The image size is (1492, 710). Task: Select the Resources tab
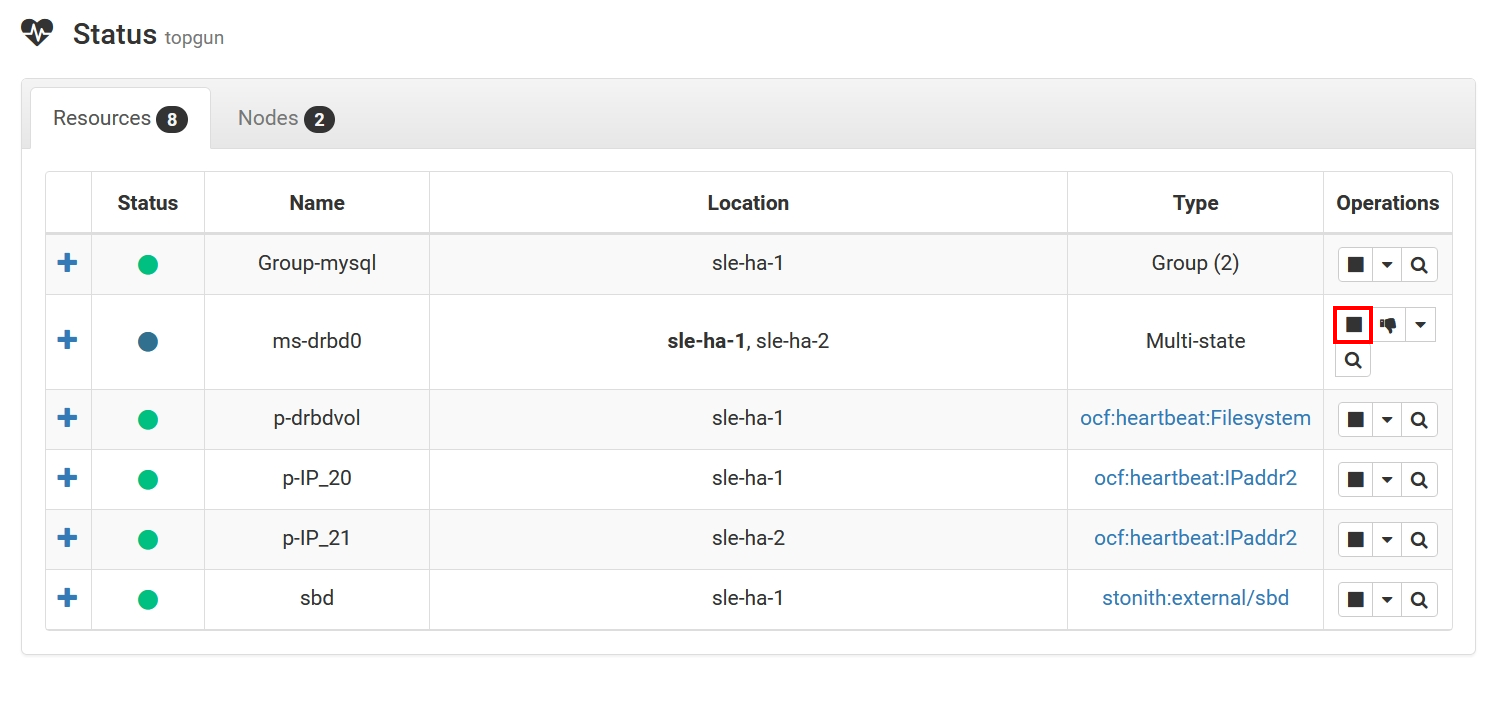point(120,119)
